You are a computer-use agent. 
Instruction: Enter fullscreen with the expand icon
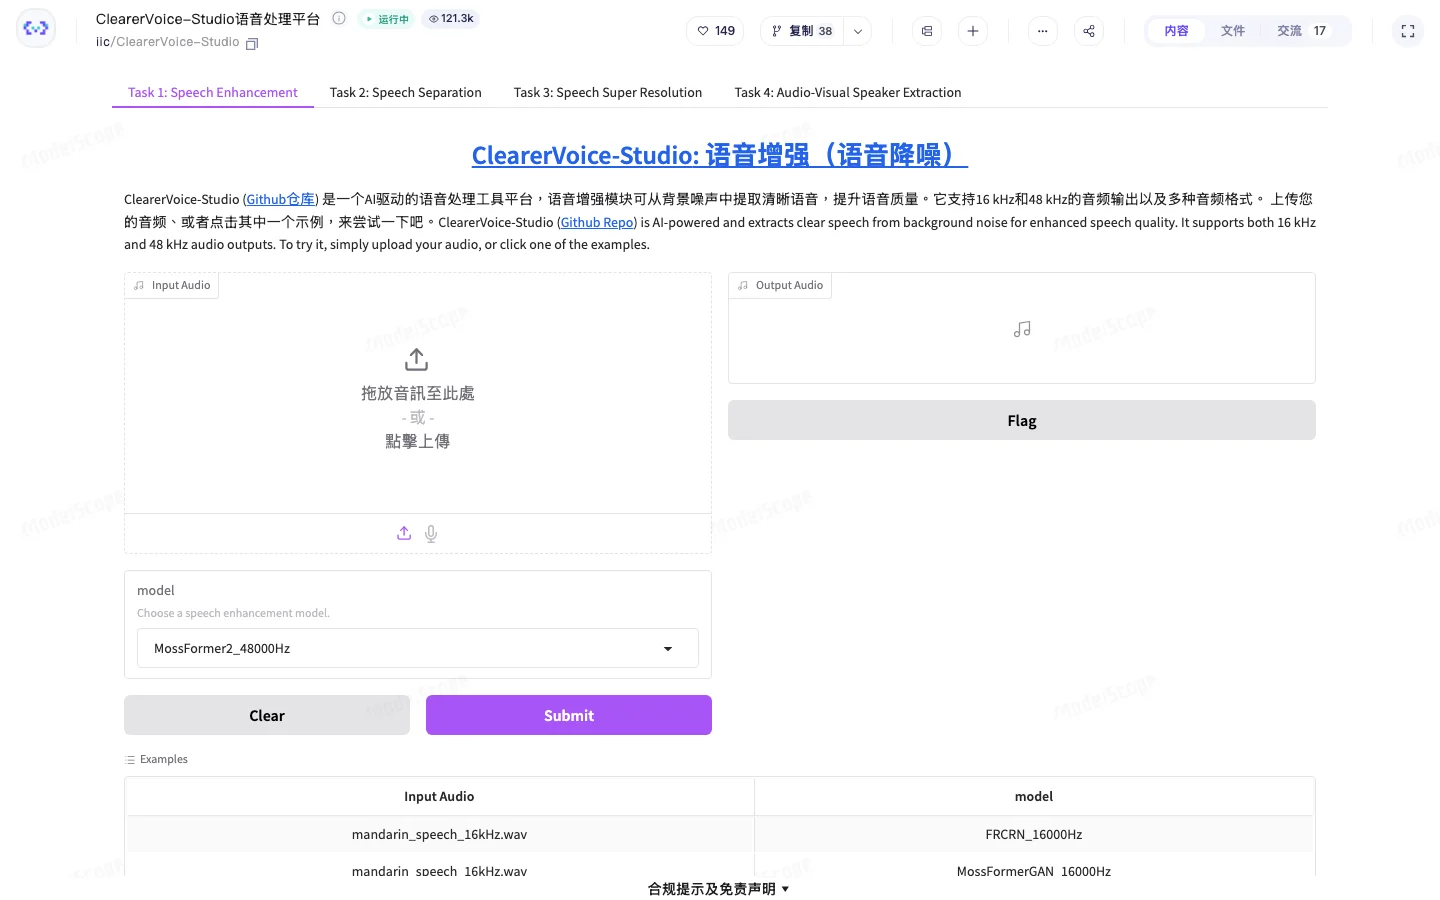click(1408, 31)
